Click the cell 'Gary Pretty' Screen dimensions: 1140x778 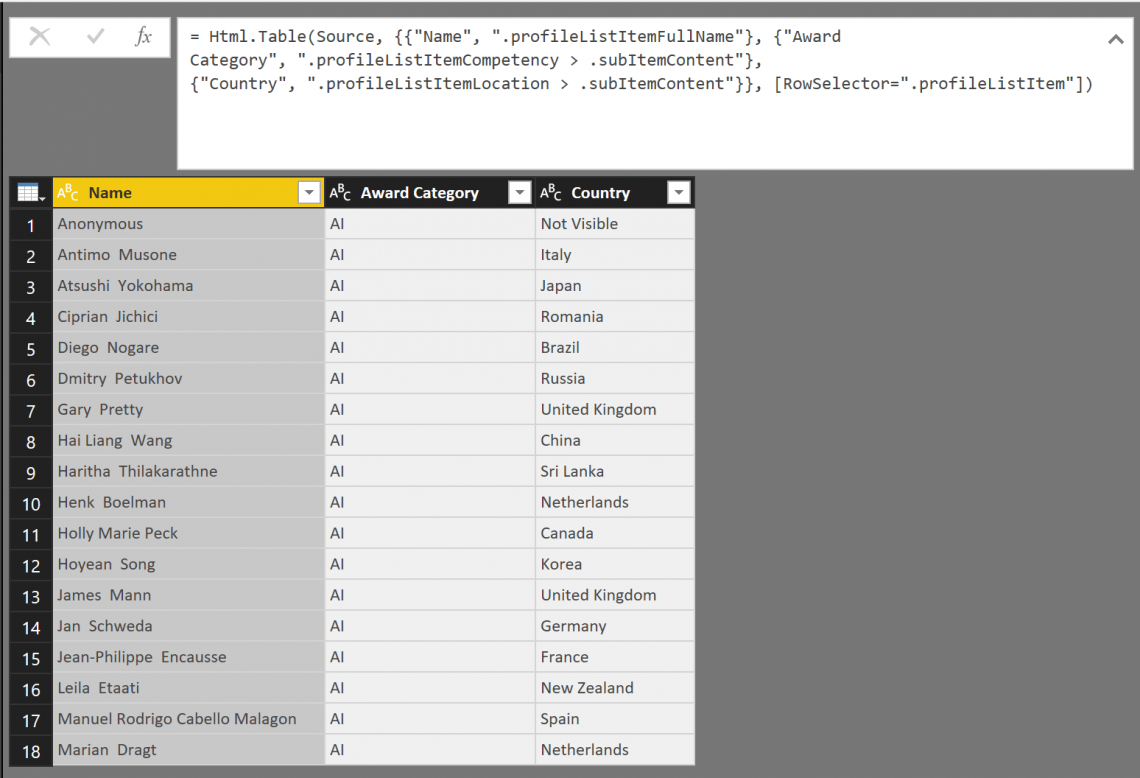[188, 409]
